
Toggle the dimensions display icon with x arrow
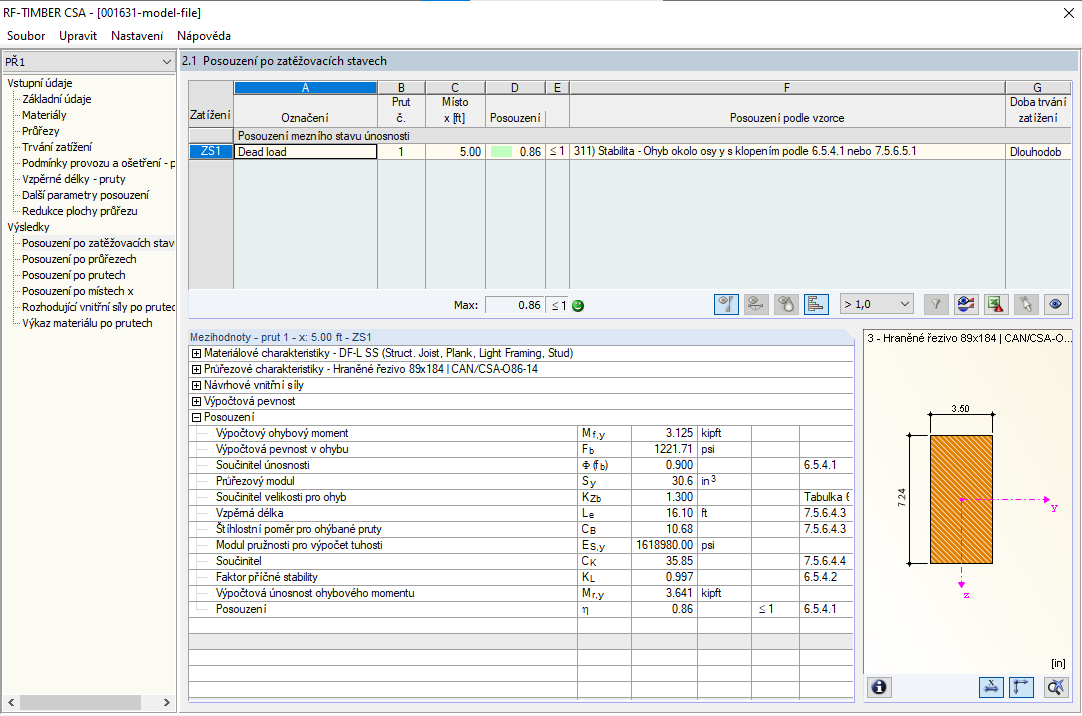click(x=992, y=687)
